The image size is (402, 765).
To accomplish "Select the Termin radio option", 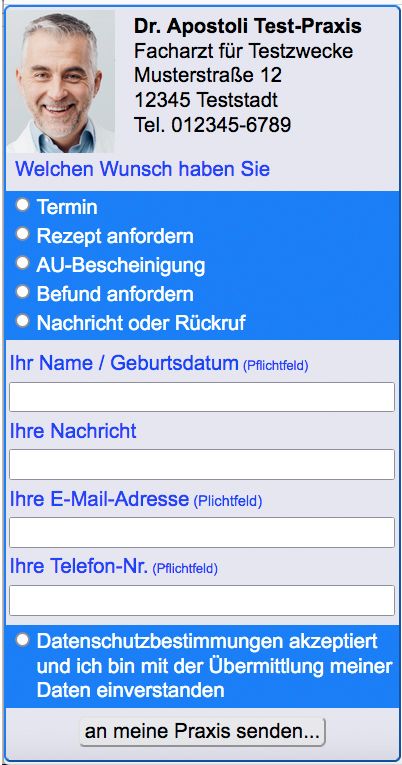I will point(22,205).
